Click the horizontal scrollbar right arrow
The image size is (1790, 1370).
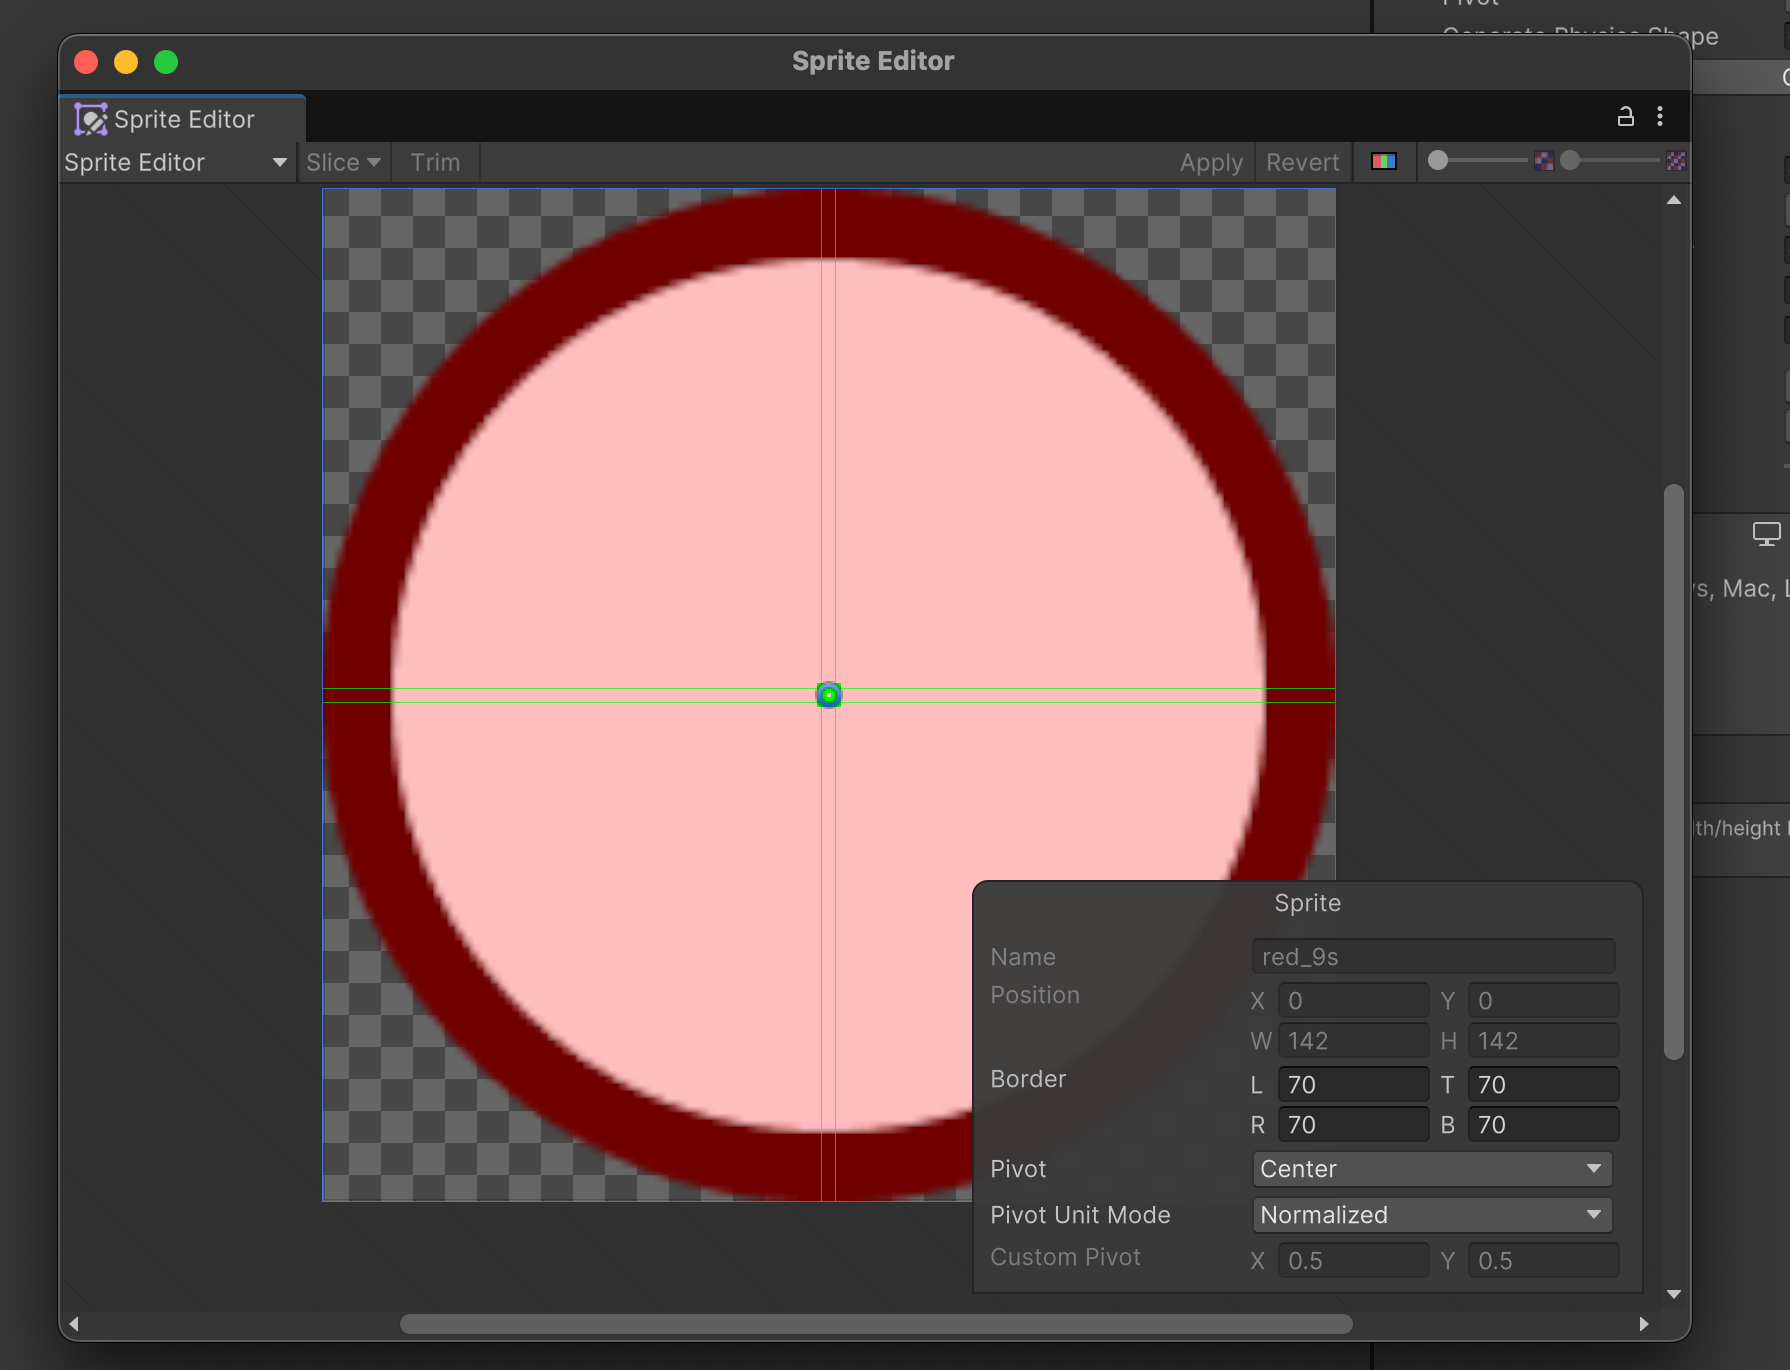pos(1644,1324)
